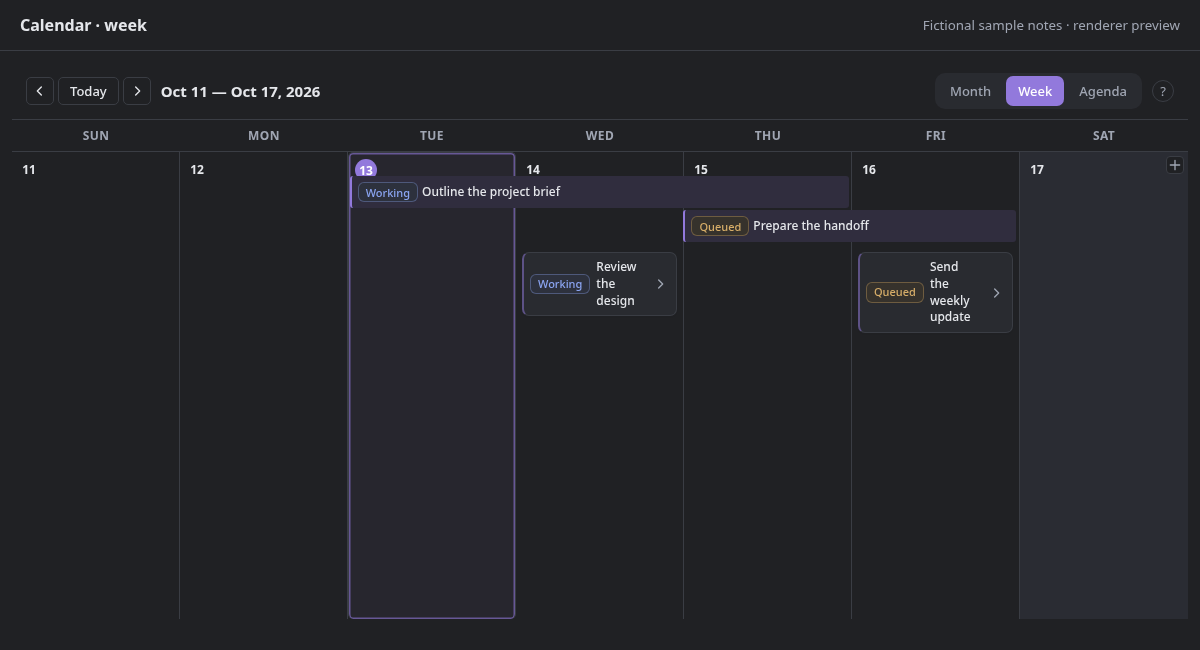
Task: Click the Queued badge on Send the weekly update
Action: (x=895, y=292)
